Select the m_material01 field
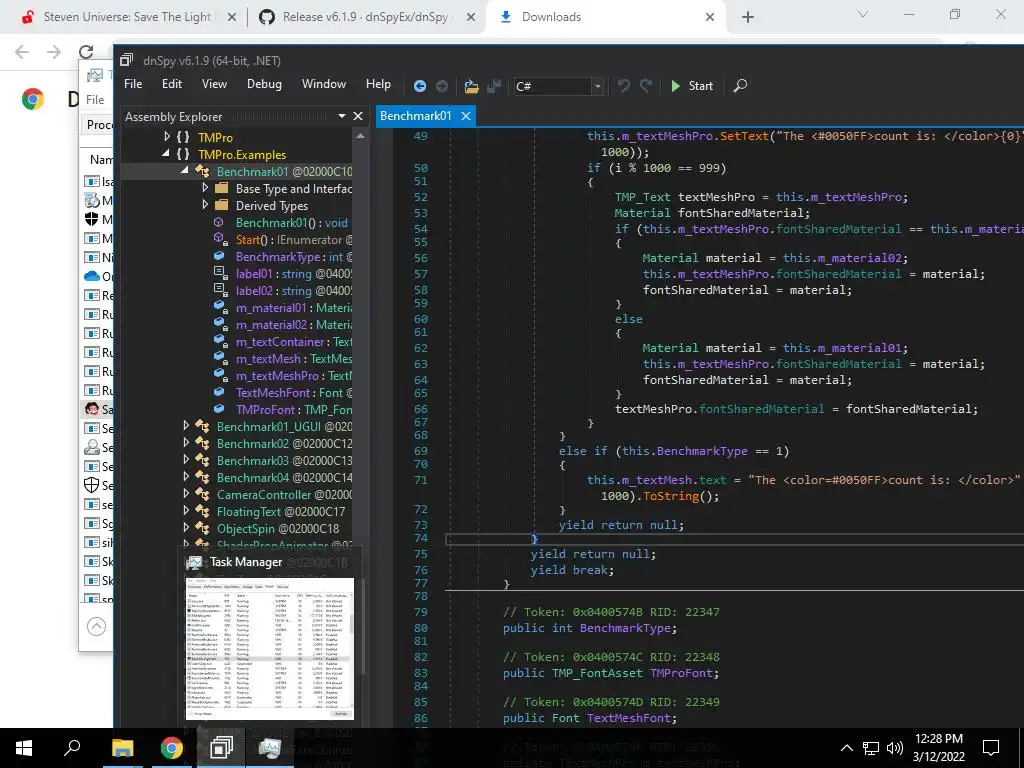The image size is (1024, 768). pyautogui.click(x=294, y=308)
